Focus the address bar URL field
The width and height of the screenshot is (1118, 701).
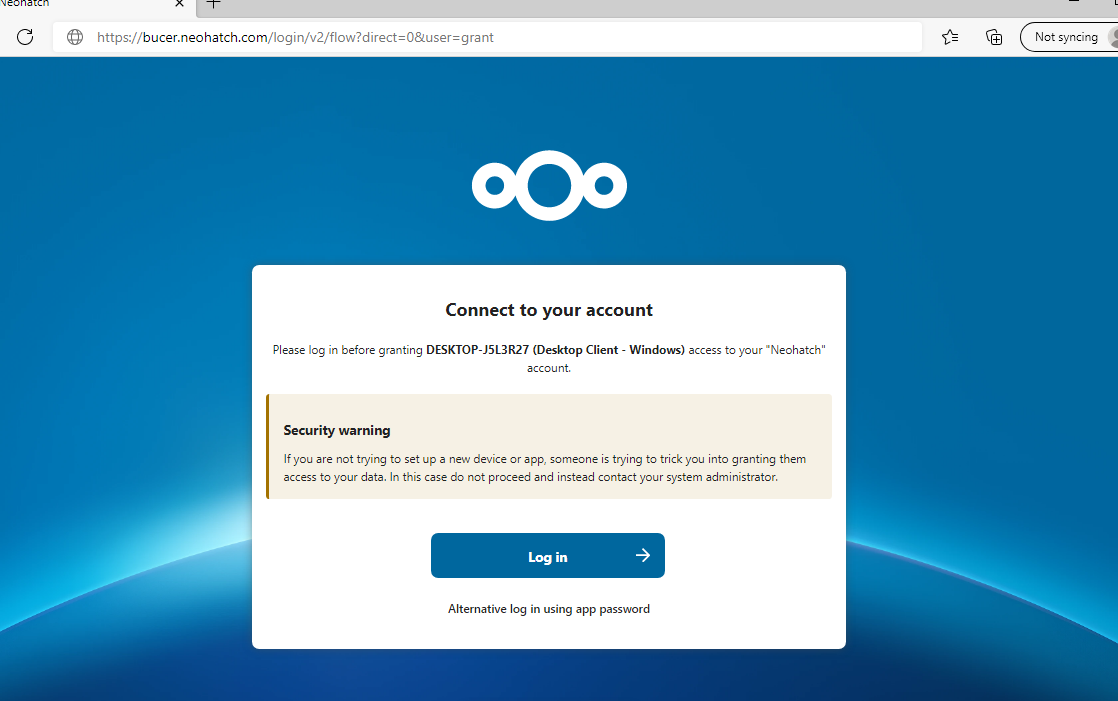487,37
